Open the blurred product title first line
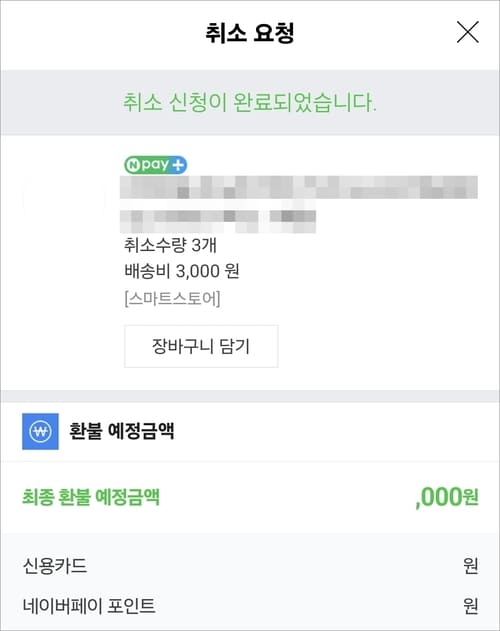The image size is (500, 631). tap(299, 187)
